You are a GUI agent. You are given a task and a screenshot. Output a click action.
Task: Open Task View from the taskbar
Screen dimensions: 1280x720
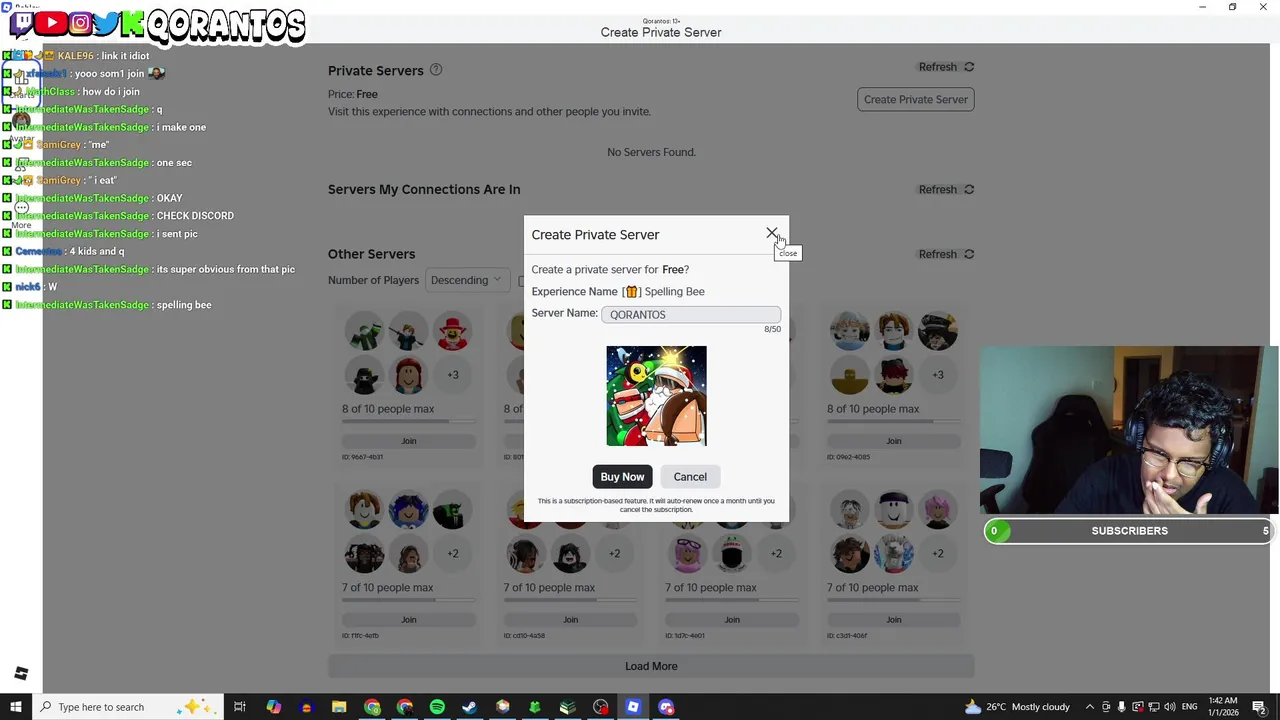pos(240,707)
